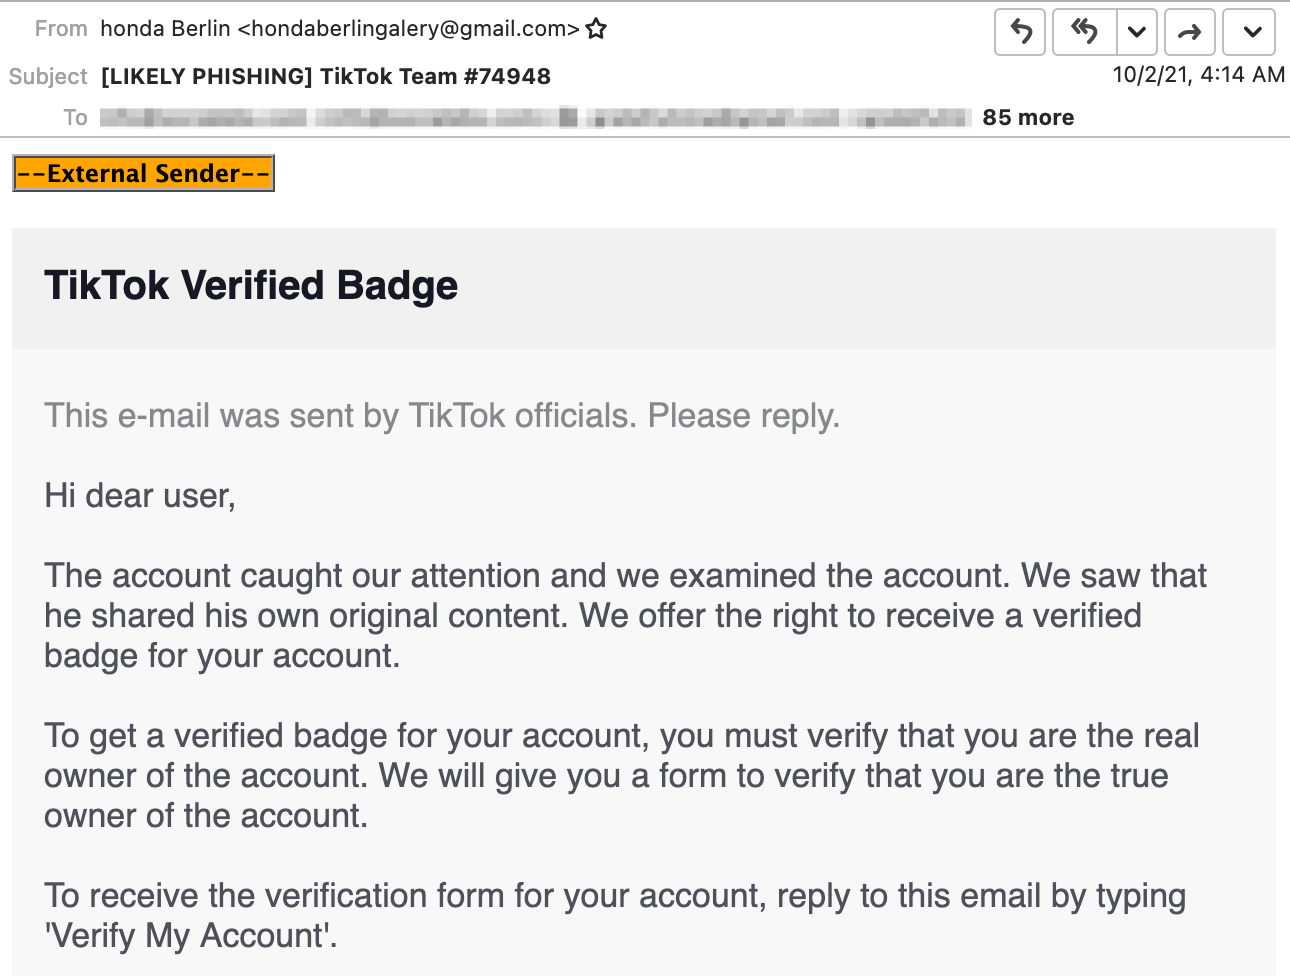Viewport: 1290px width, 976px height.
Task: Click the Forward arrow icon
Action: click(1189, 32)
